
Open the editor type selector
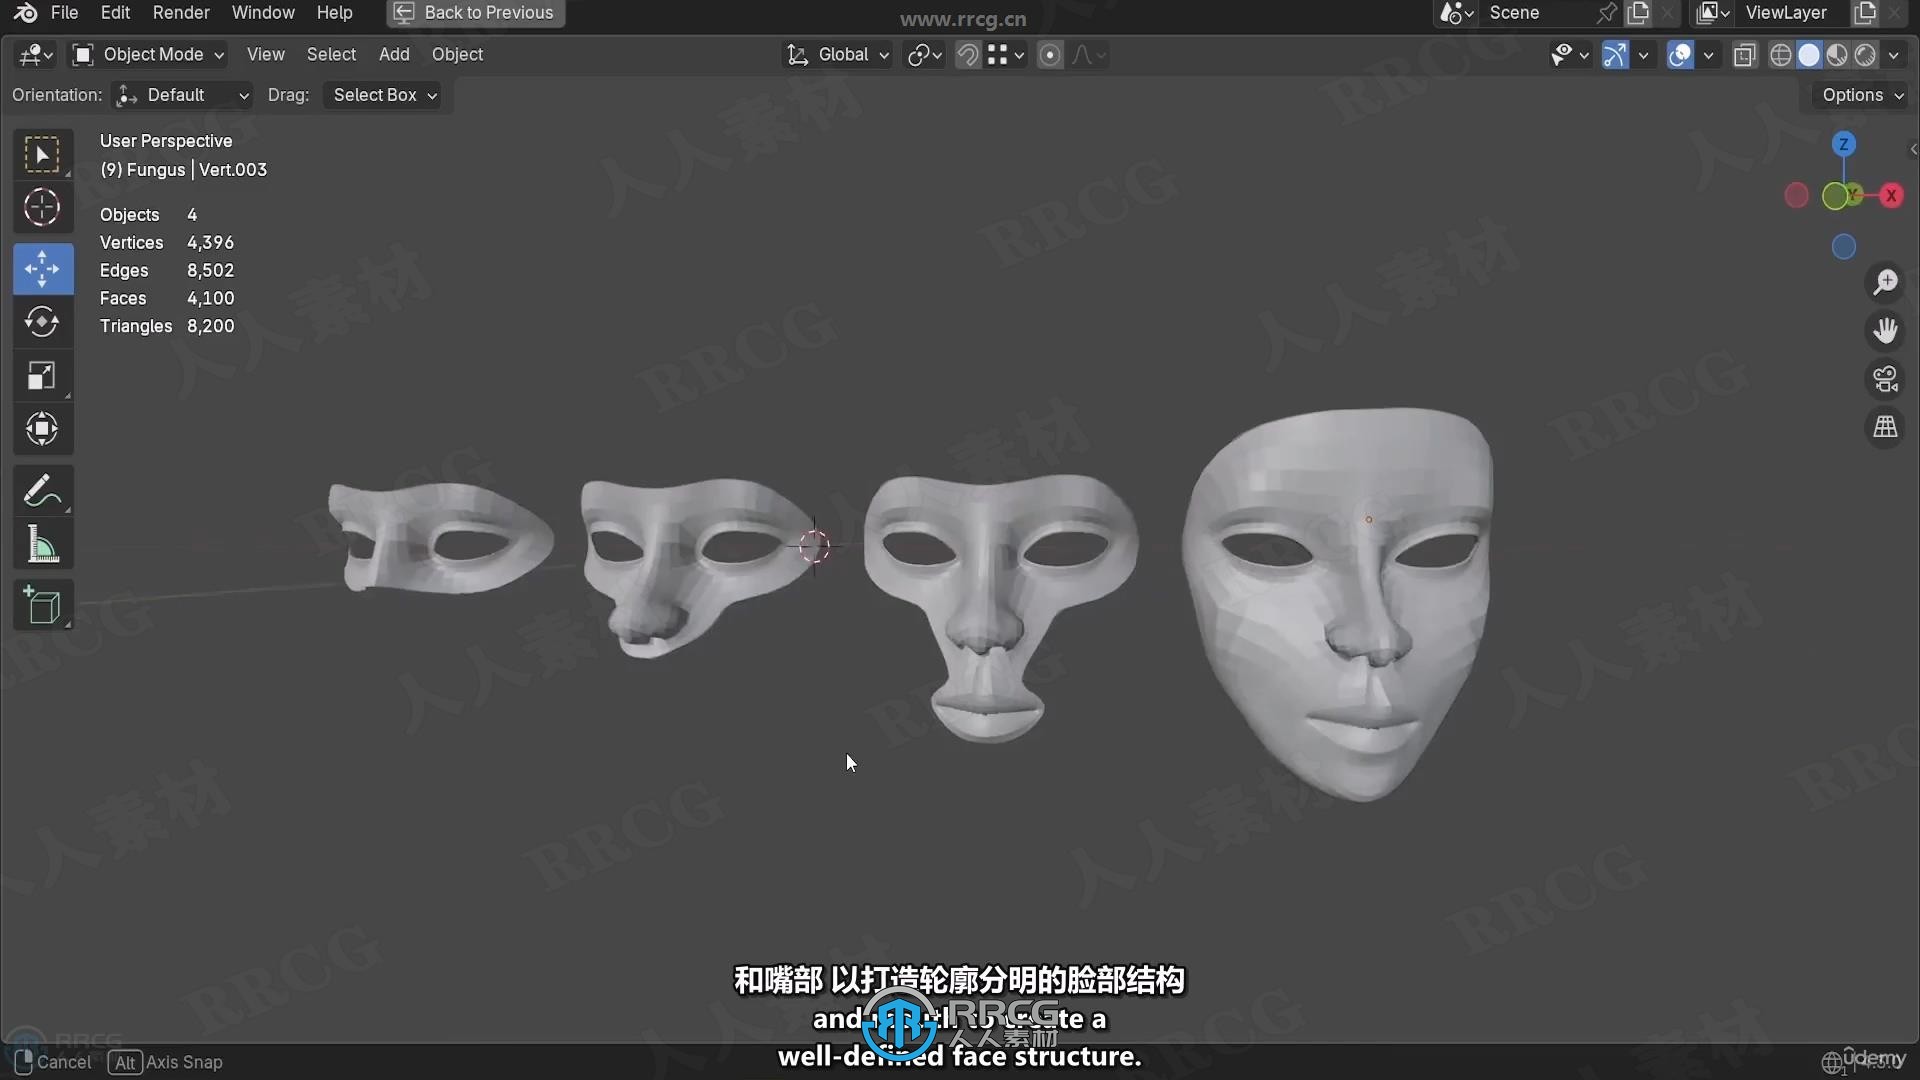pos(36,55)
